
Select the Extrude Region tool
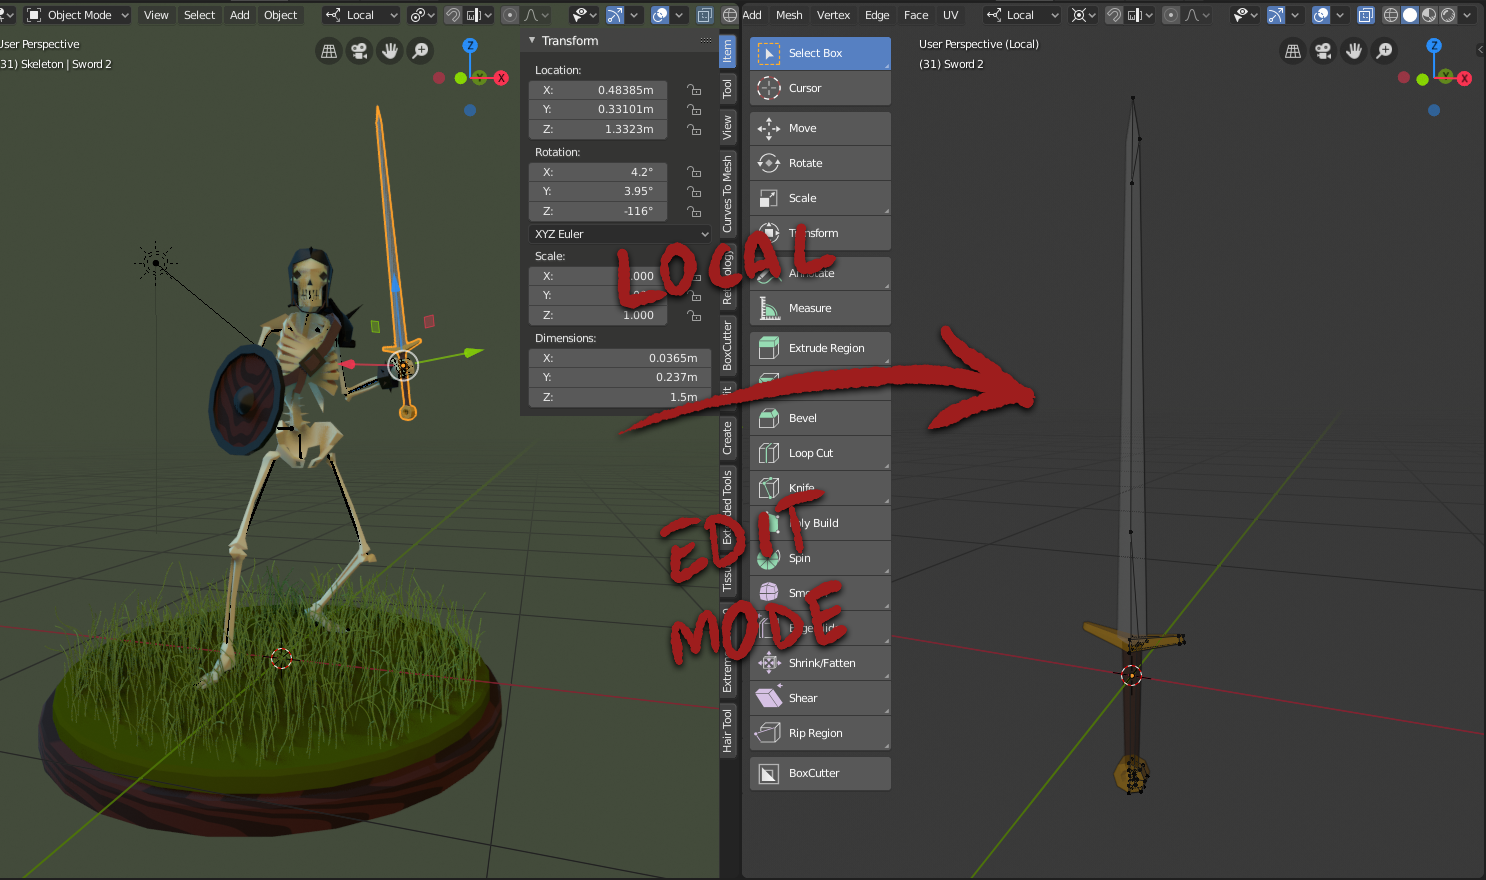[x=820, y=348]
